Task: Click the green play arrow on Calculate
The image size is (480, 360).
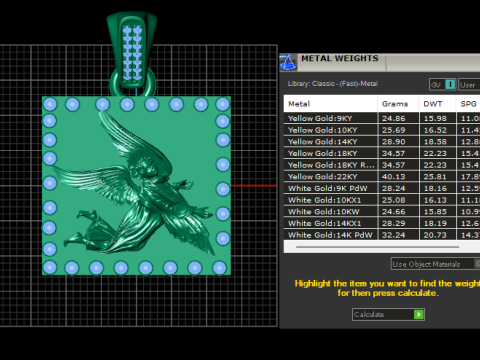Action: coord(419,314)
